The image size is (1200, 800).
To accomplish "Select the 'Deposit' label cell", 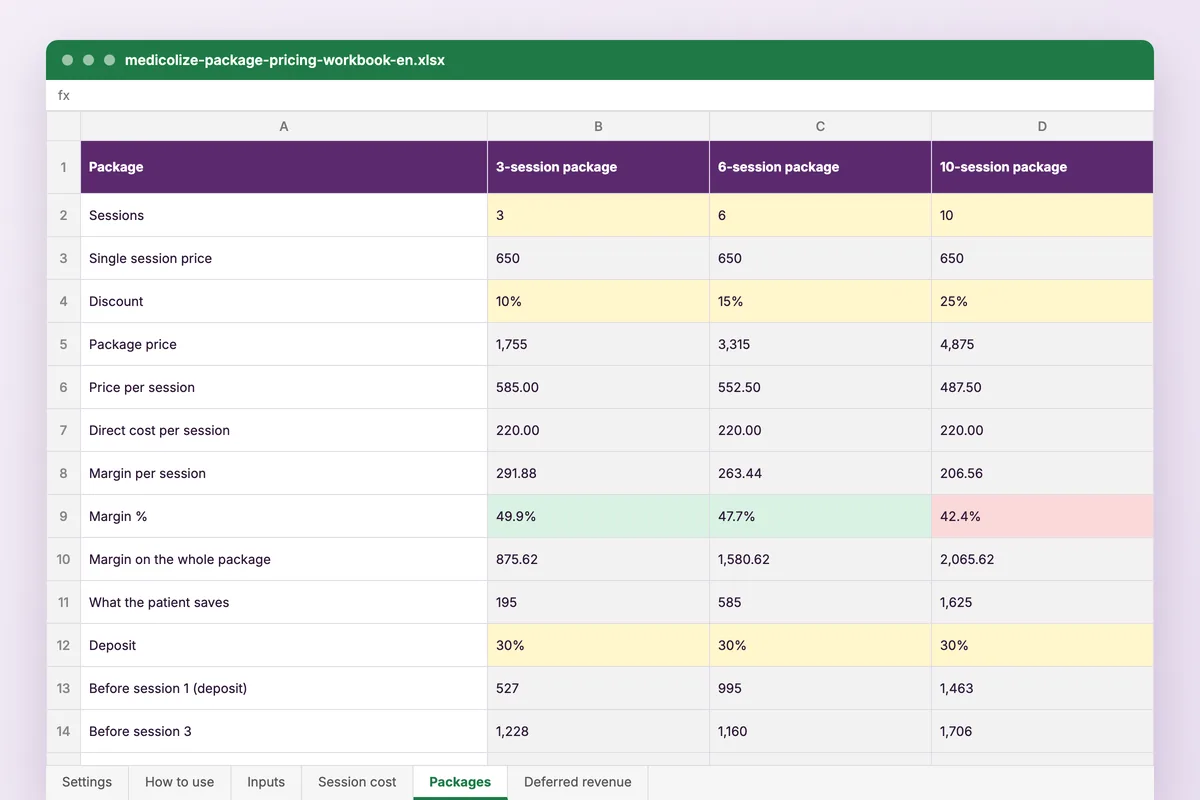I will tap(284, 645).
